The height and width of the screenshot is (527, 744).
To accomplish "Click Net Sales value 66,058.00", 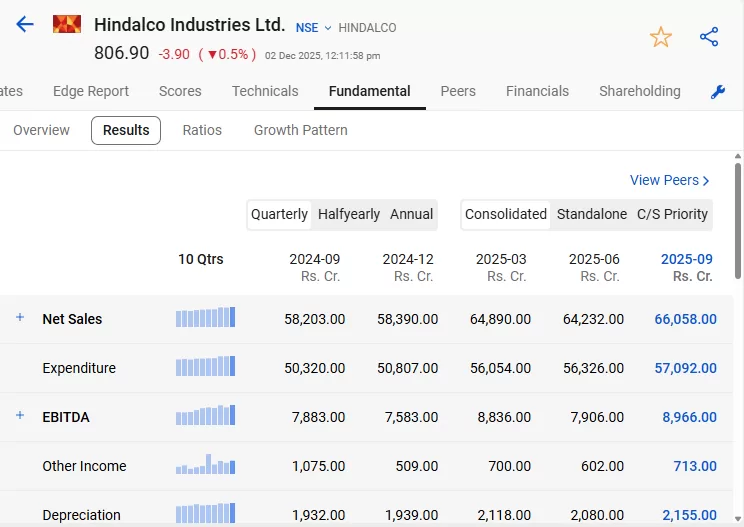I will click(x=686, y=319).
